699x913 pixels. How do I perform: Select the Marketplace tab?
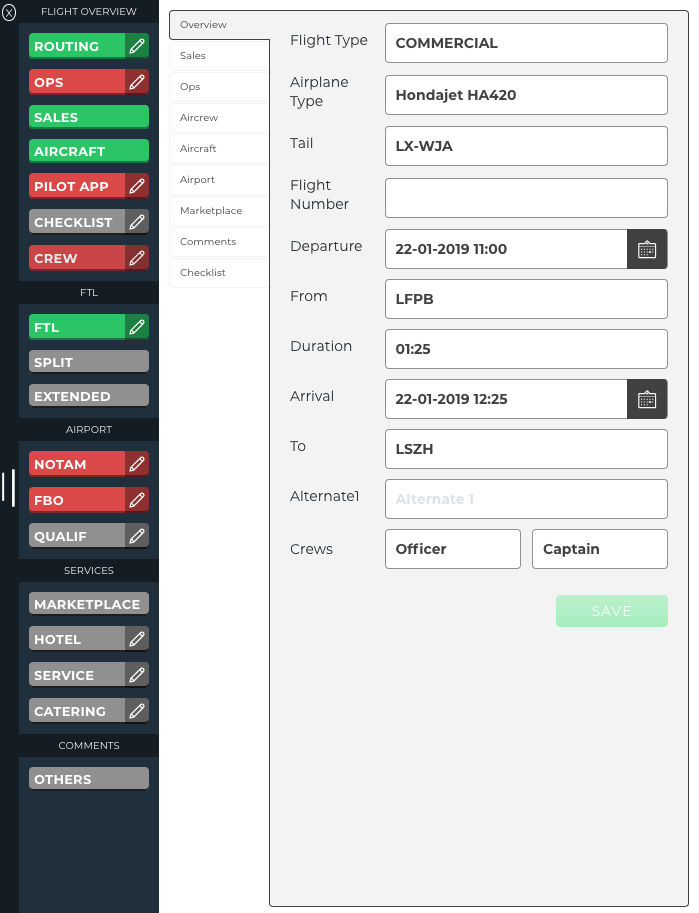click(211, 211)
